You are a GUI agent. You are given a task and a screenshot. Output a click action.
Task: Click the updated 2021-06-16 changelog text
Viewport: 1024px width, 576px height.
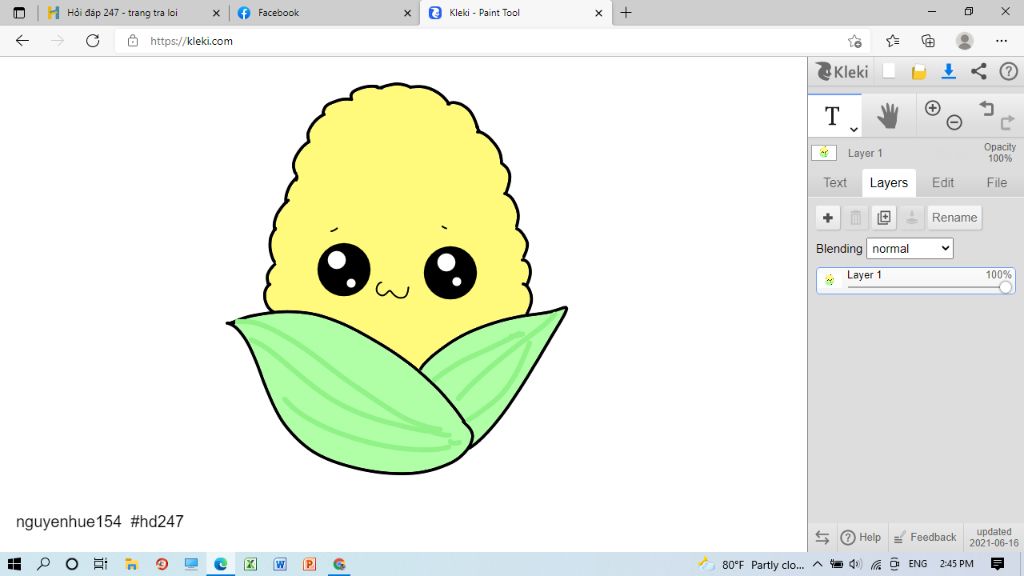(x=994, y=537)
